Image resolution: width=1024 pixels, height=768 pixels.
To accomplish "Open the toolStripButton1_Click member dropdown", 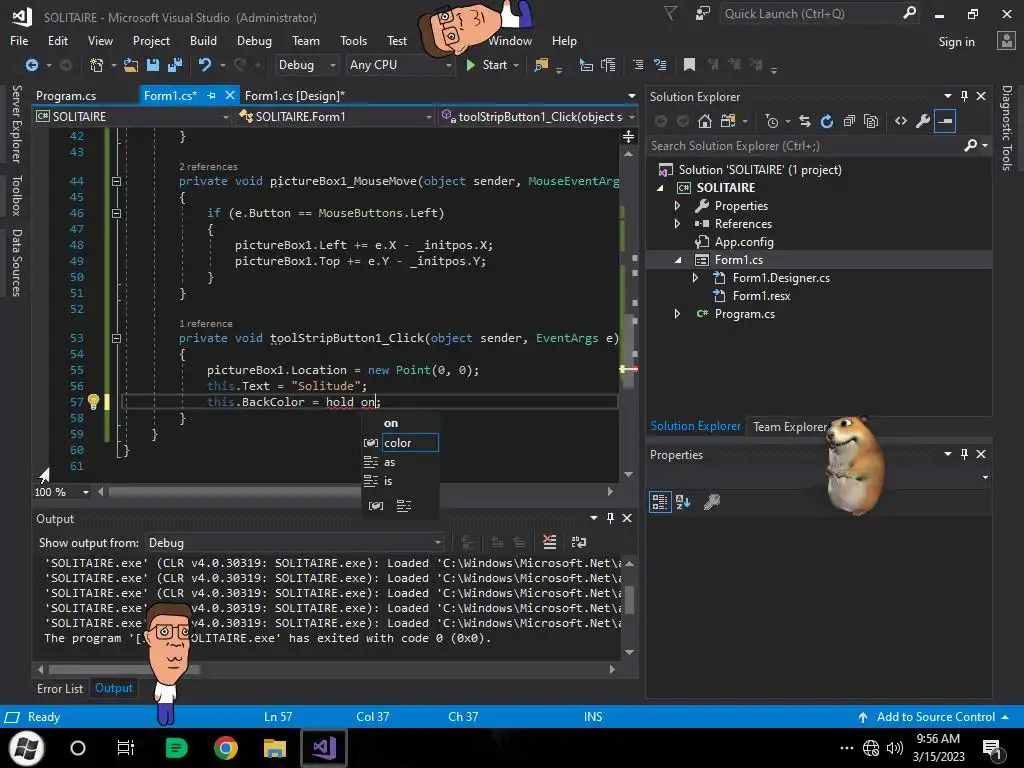I will coord(632,117).
